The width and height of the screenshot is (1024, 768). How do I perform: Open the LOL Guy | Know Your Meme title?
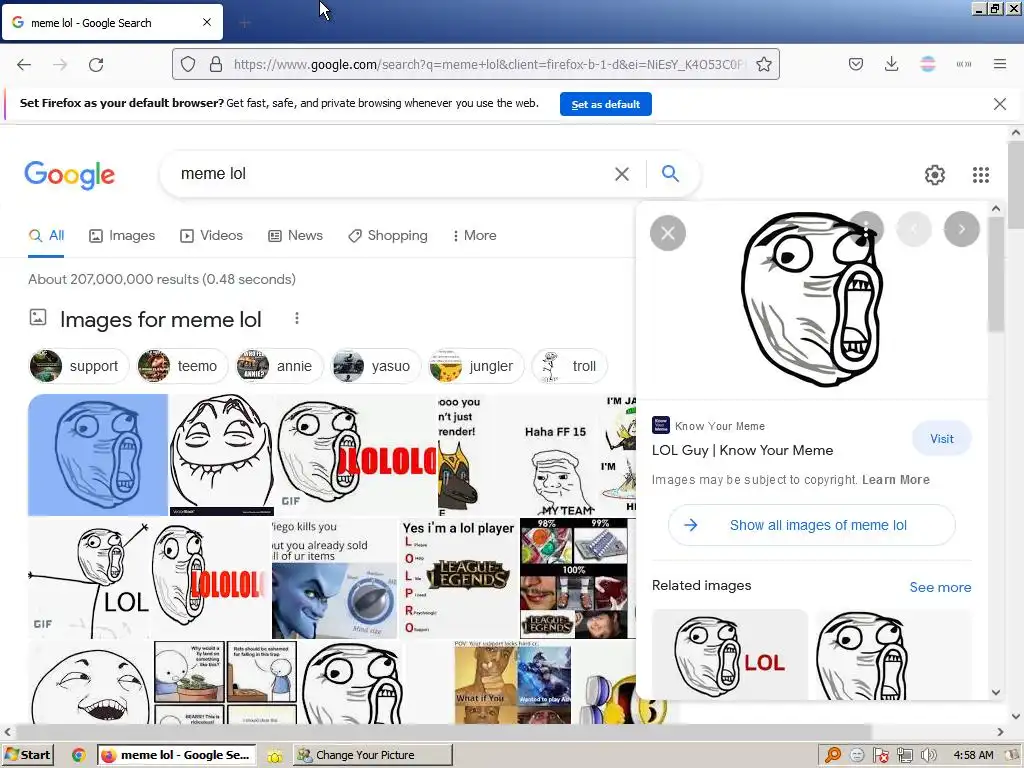742,450
